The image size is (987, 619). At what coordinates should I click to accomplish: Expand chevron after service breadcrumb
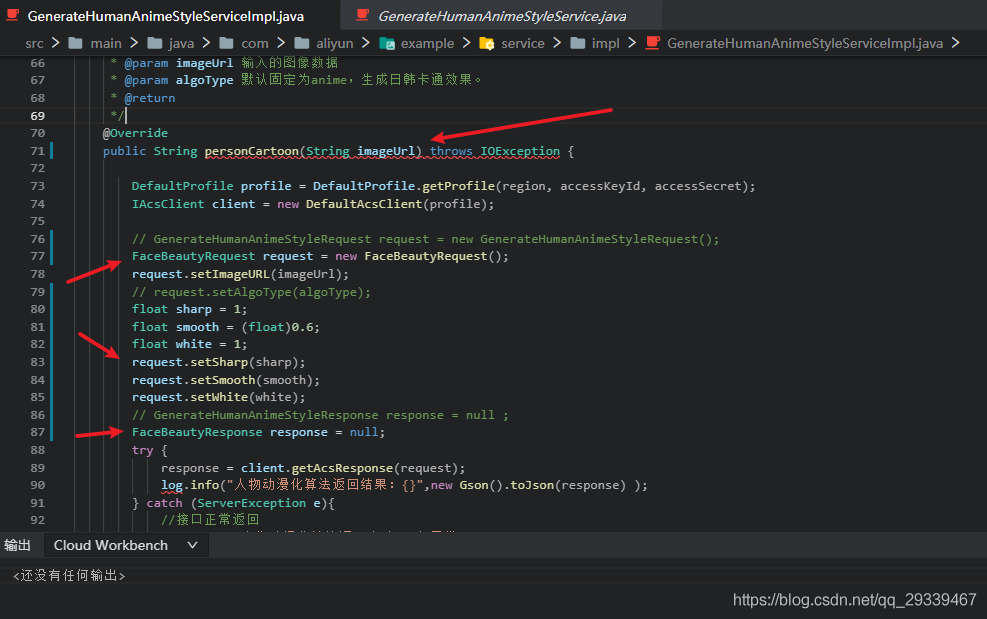(557, 43)
